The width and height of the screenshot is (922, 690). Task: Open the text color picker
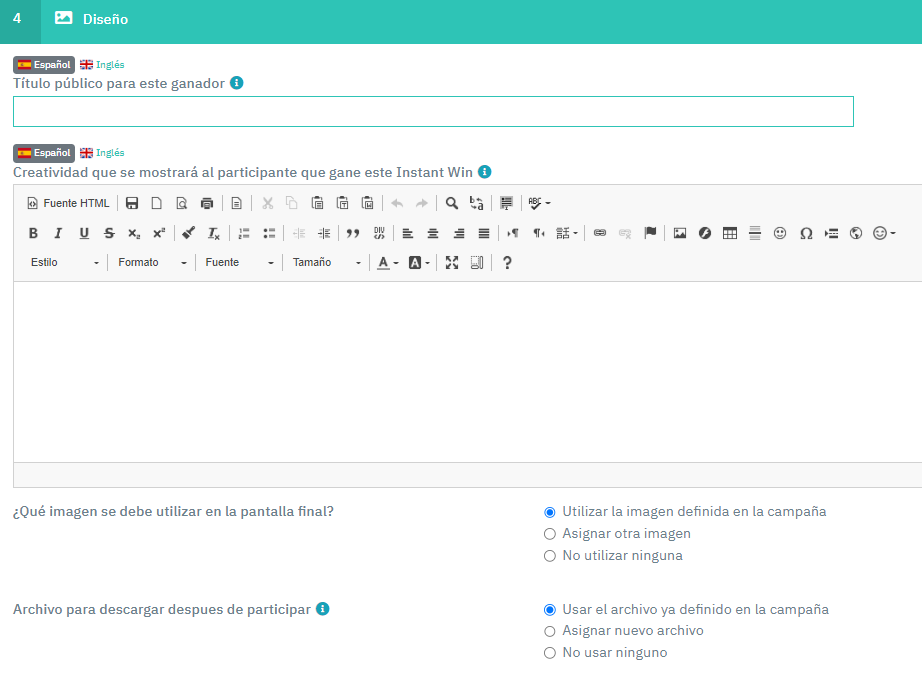tap(387, 263)
